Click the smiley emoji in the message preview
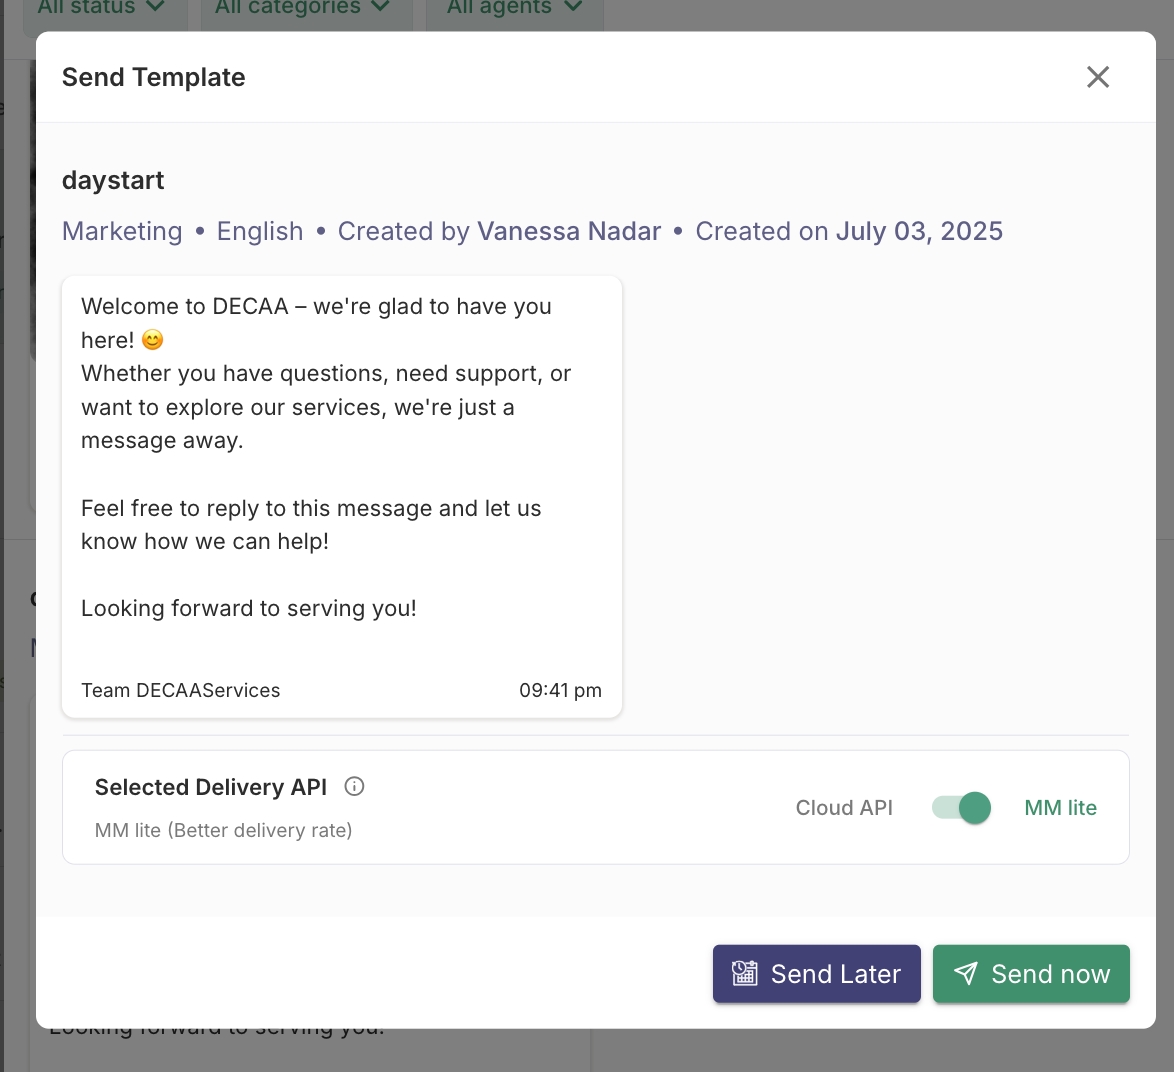This screenshot has height=1072, width=1174. click(152, 340)
